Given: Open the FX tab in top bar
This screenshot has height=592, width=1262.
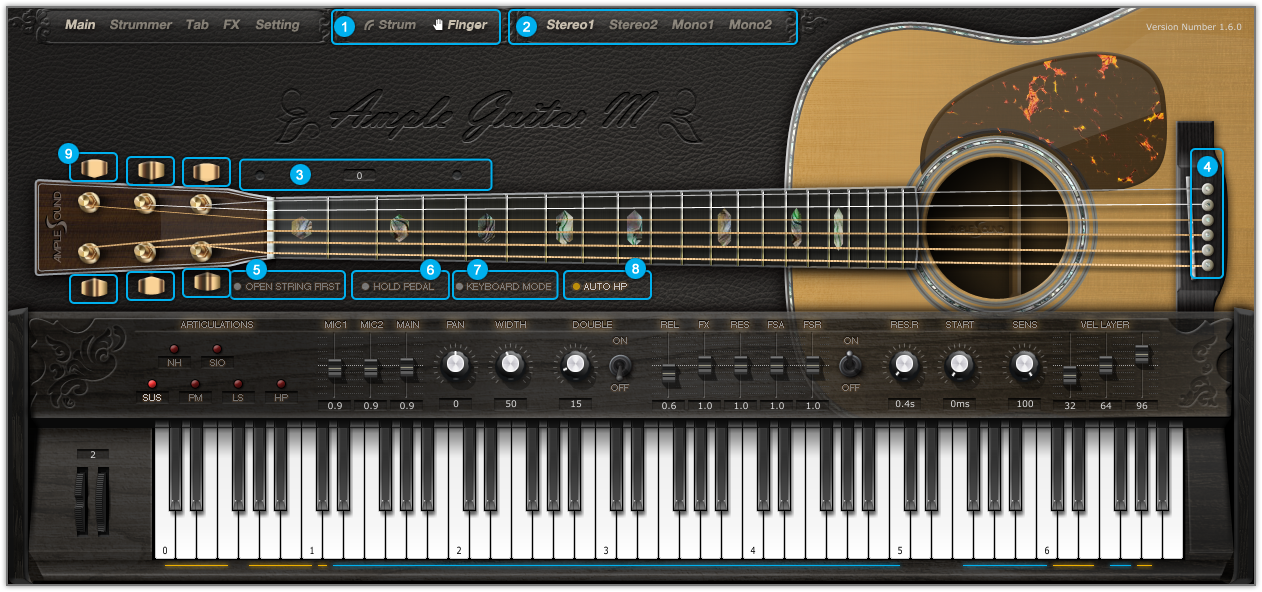Looking at the screenshot, I should click(232, 25).
